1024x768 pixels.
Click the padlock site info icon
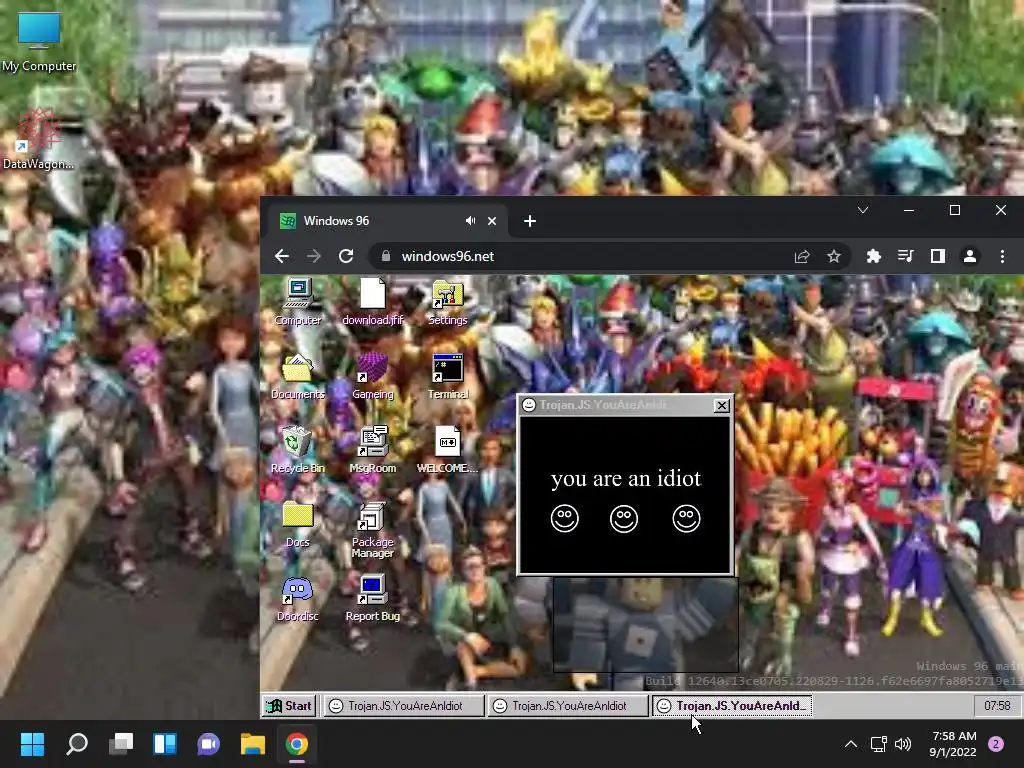point(385,256)
